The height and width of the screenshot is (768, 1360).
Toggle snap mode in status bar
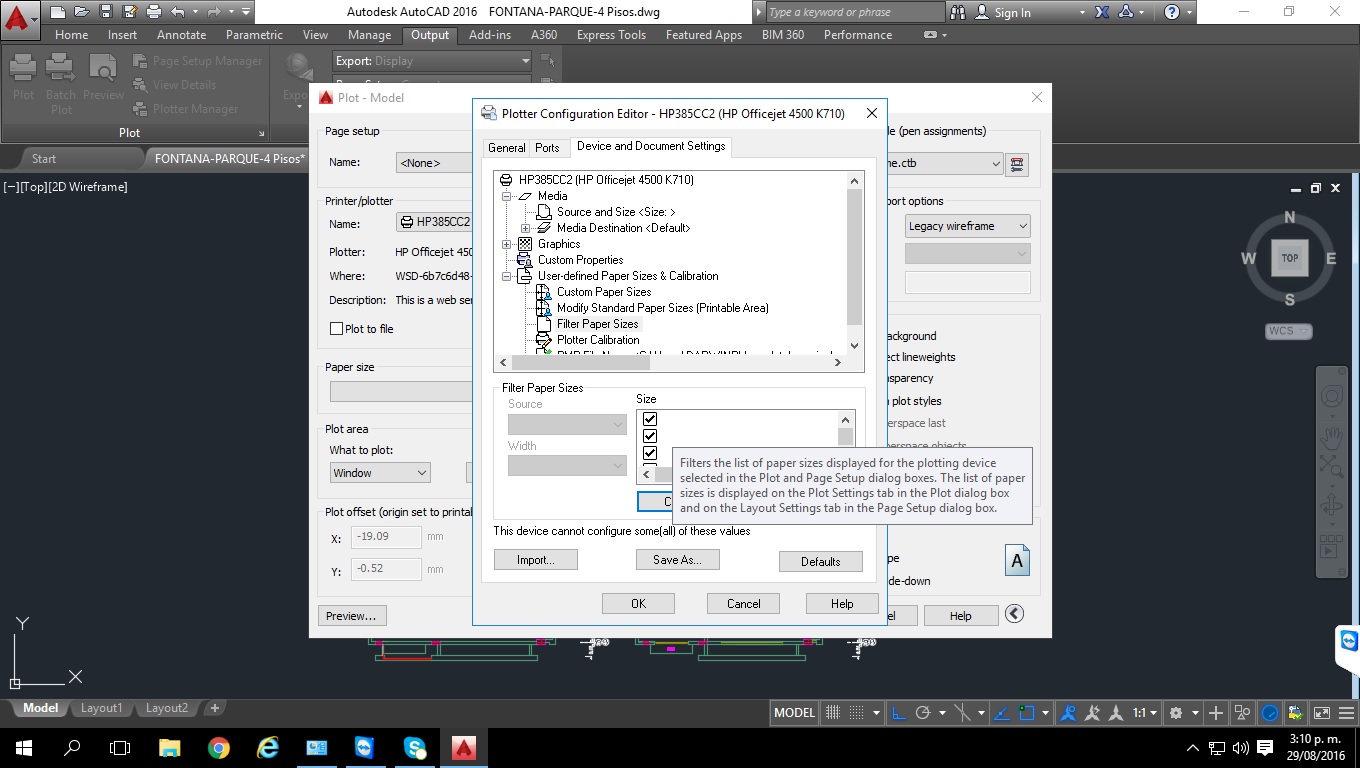click(856, 713)
